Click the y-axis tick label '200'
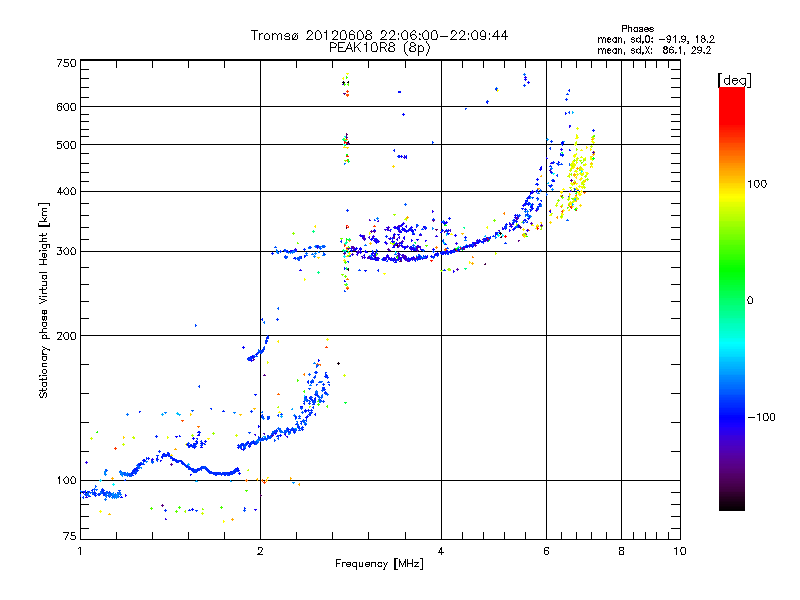The width and height of the screenshot is (800, 600). (66, 336)
